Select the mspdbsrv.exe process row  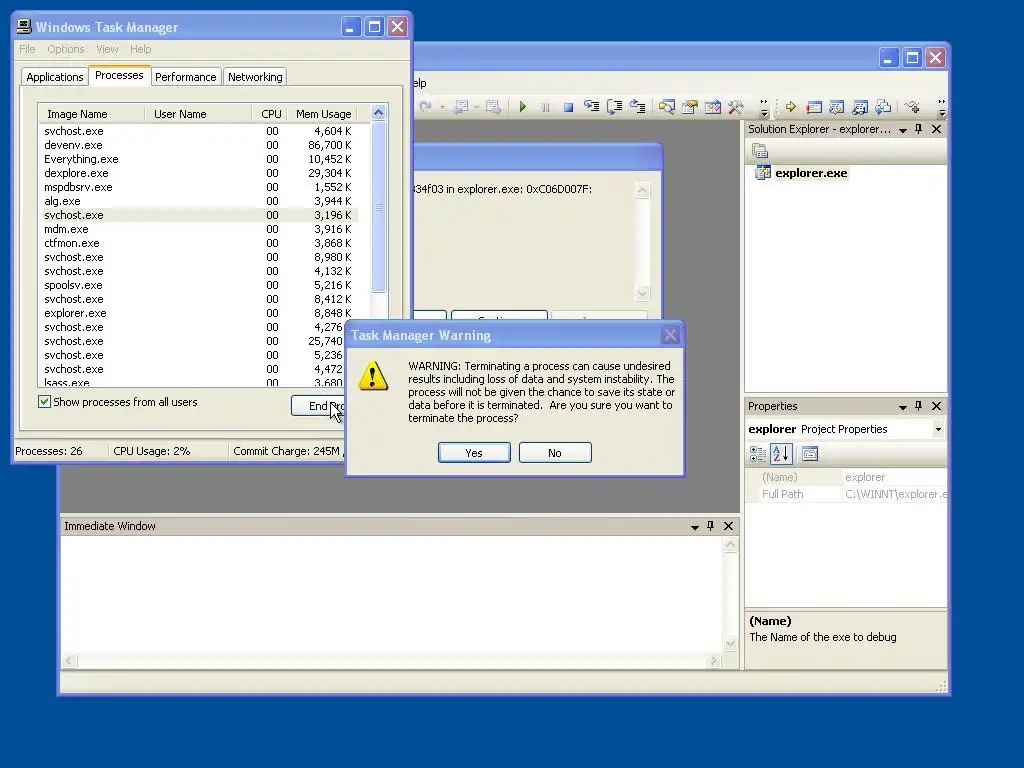199,187
